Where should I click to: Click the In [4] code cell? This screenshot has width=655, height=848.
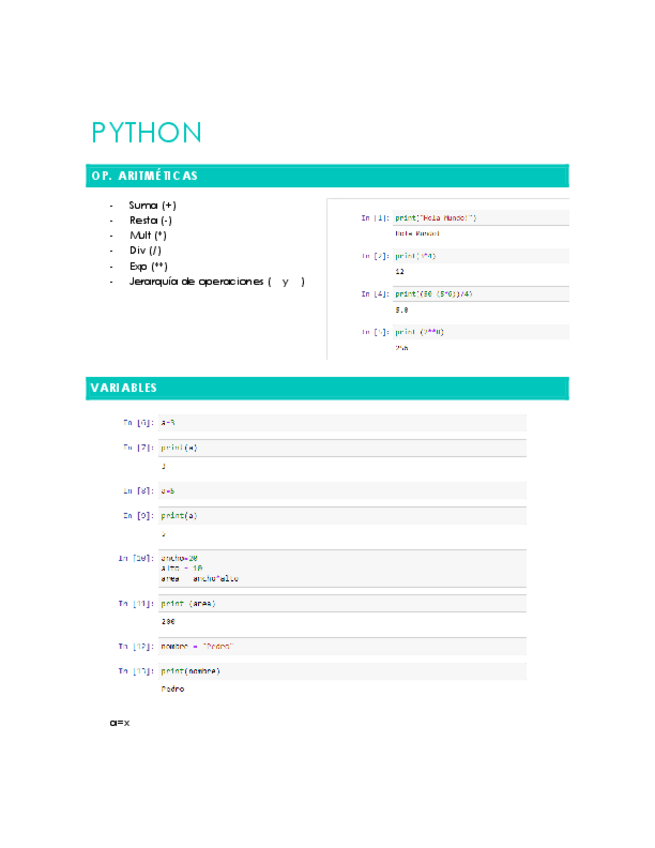[481, 294]
